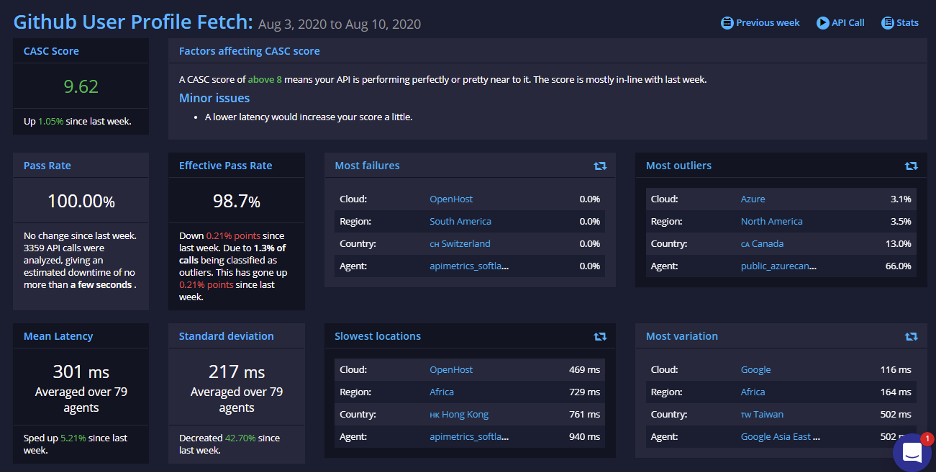936x472 pixels.
Task: Open the chat support bubble
Action: (913, 453)
